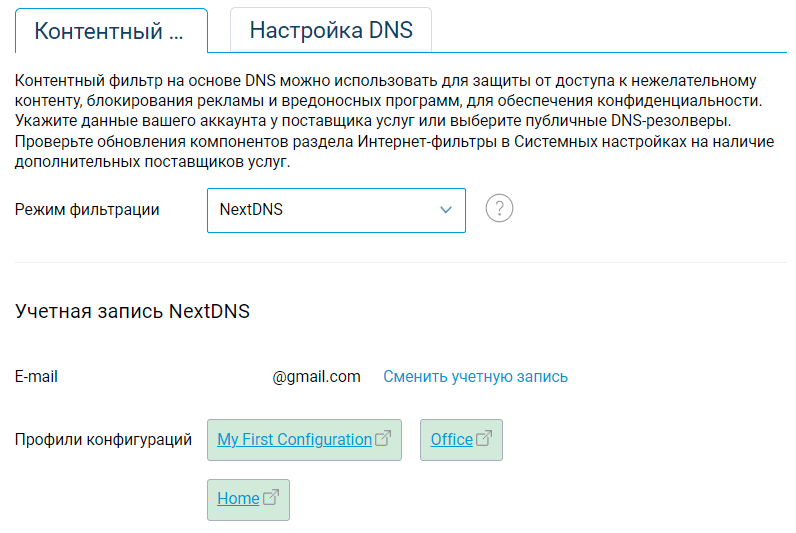Screen dimensions: 796x533
Task: Click external link icon beside Home
Action: click(271, 498)
